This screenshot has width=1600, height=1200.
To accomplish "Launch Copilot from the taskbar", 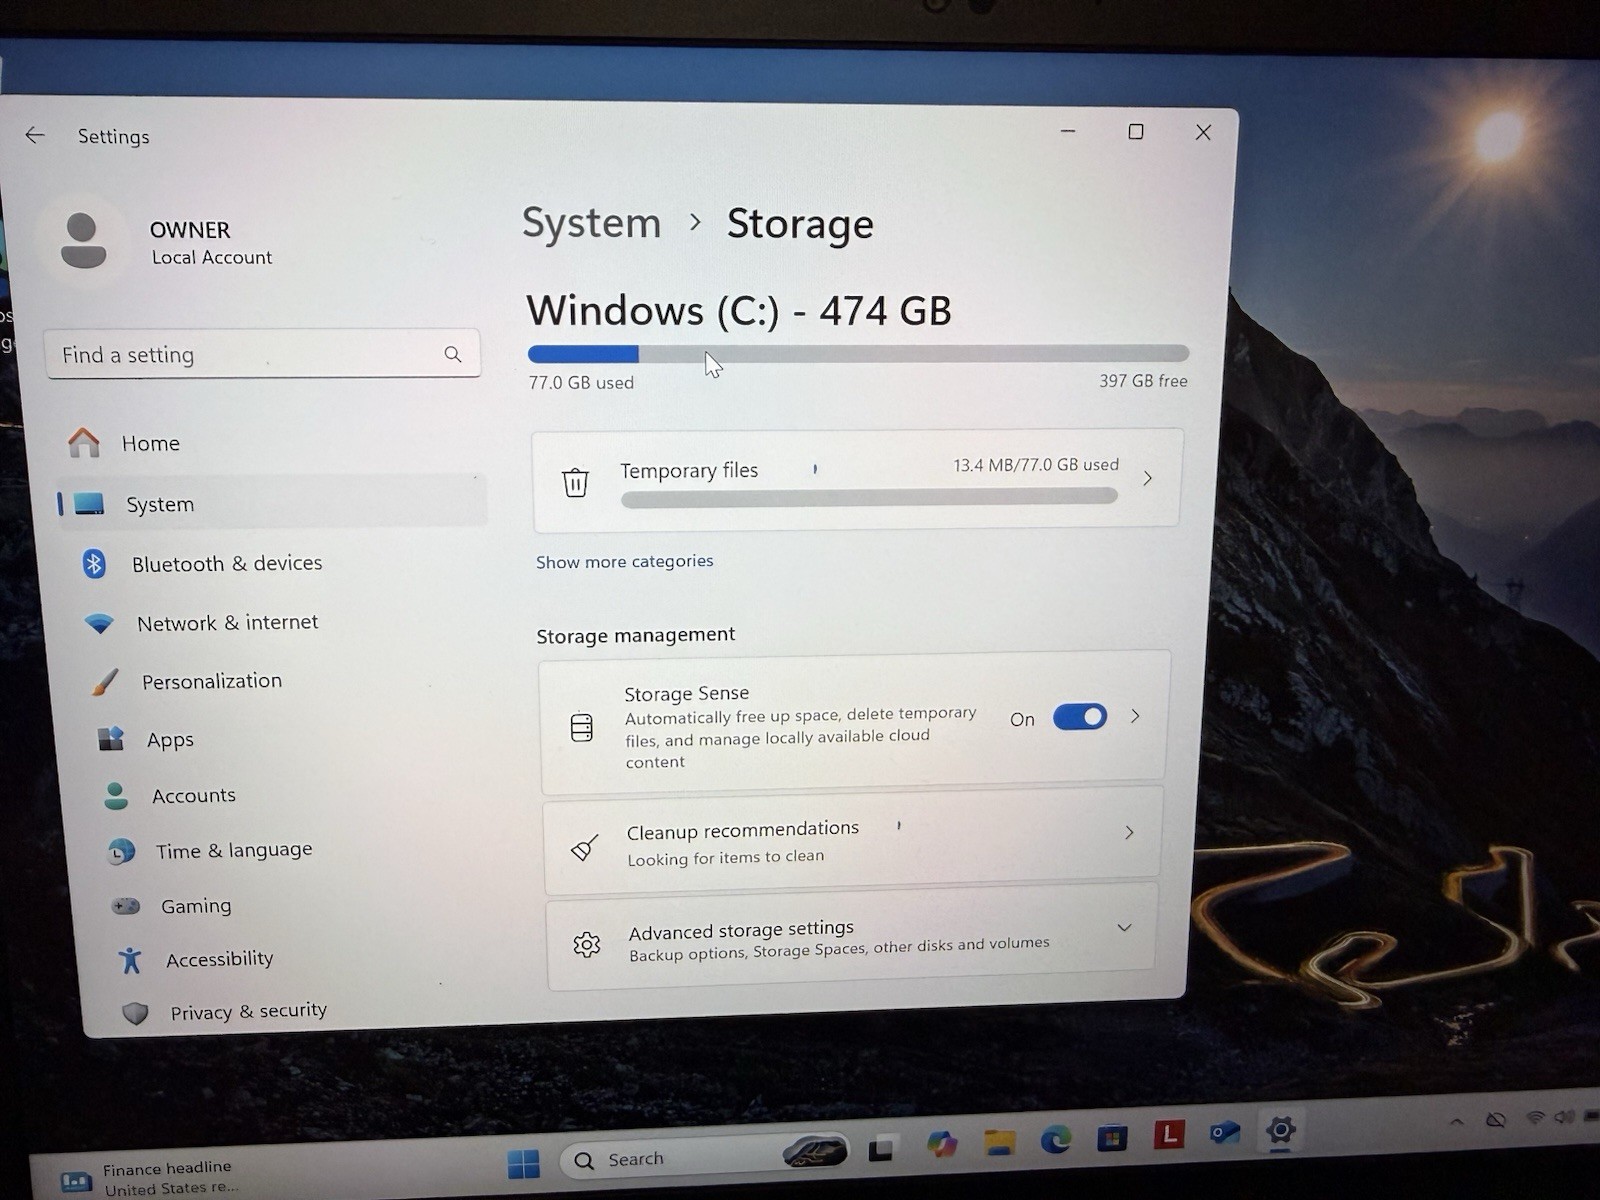I will coord(940,1143).
